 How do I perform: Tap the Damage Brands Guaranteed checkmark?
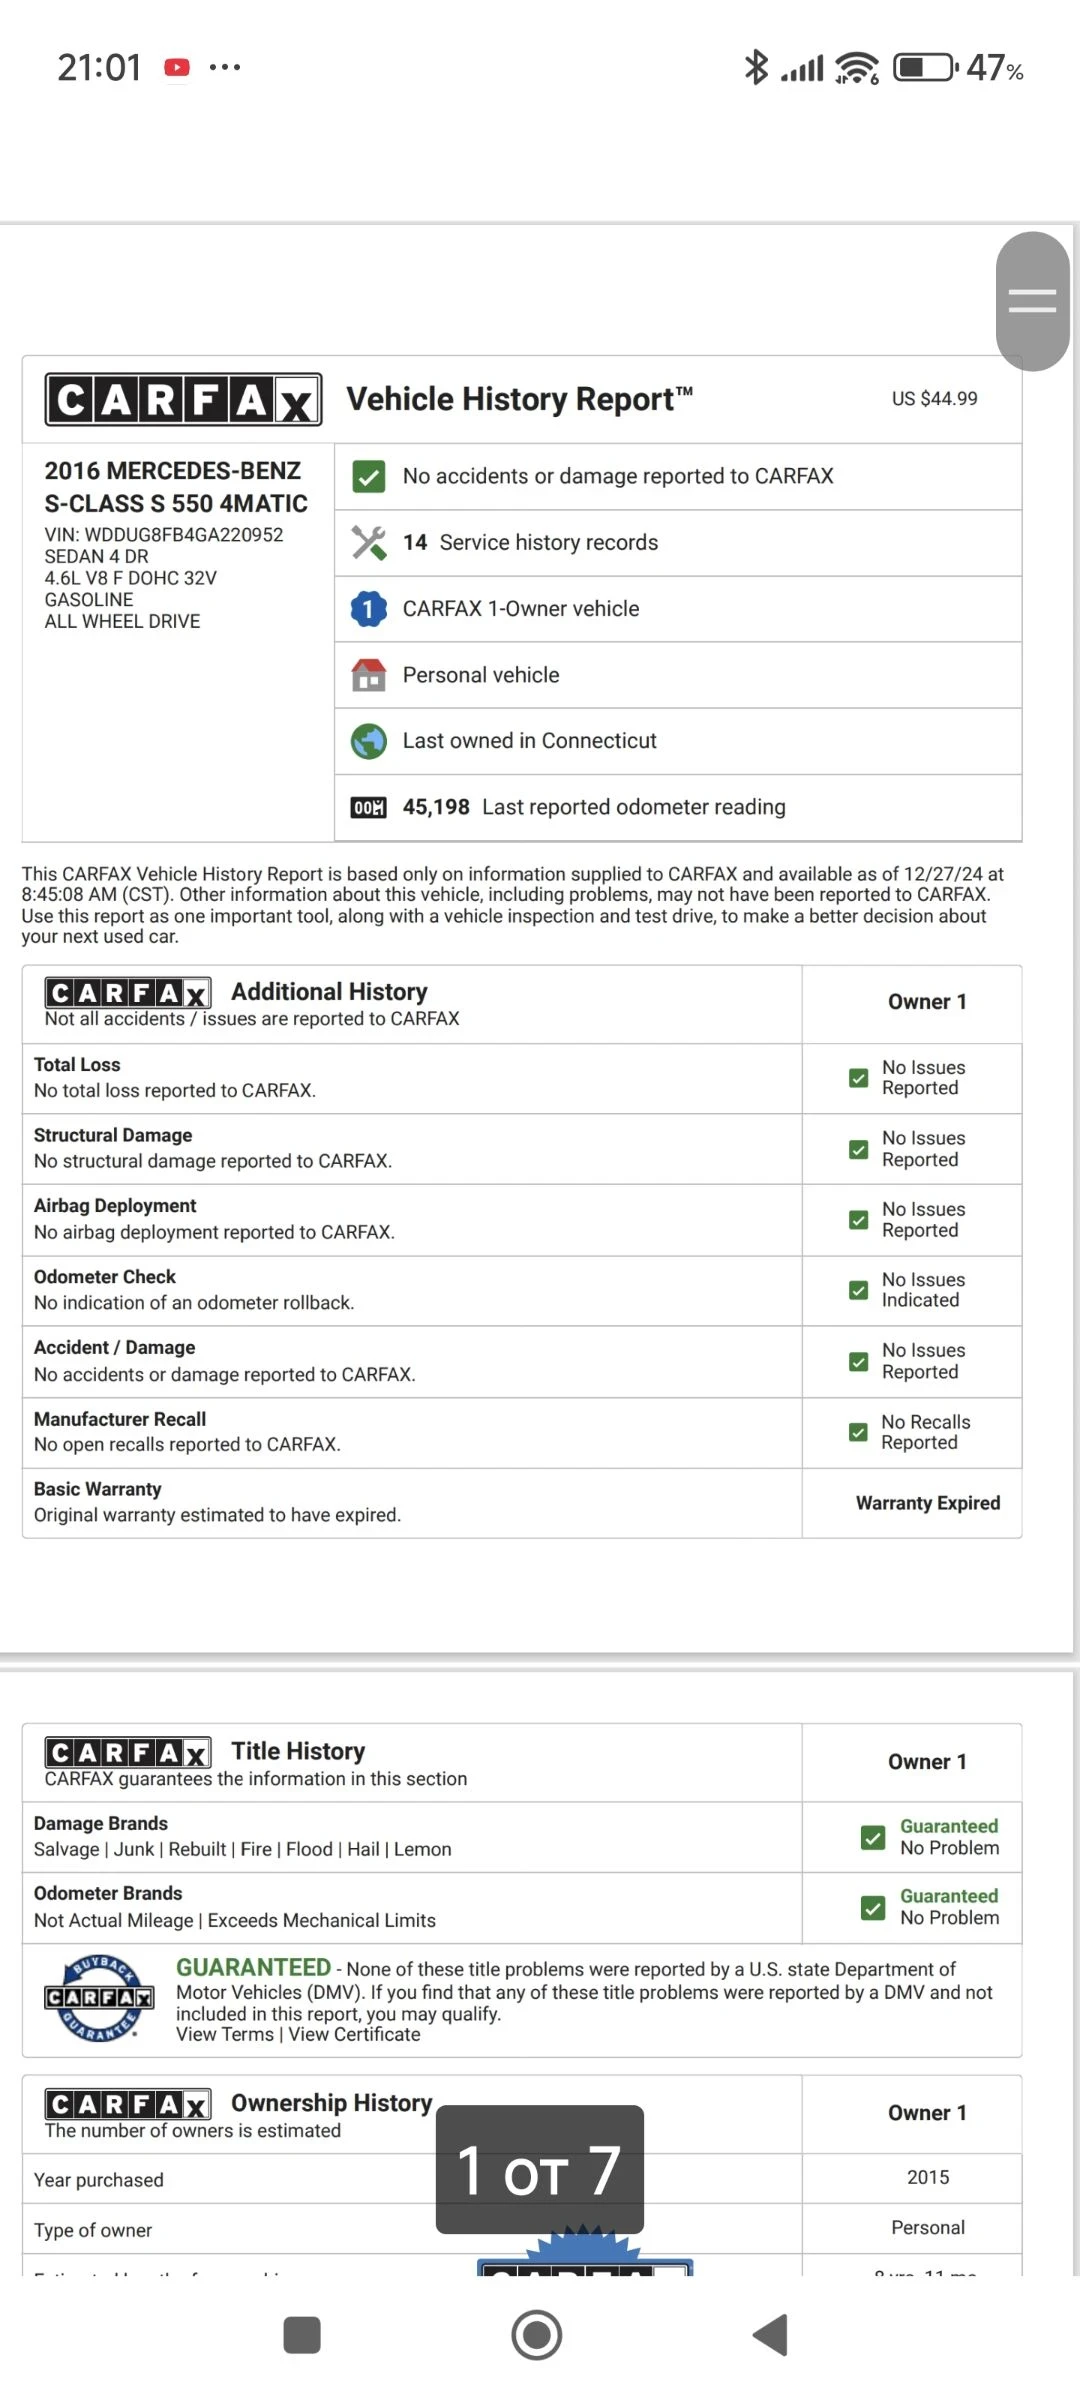point(872,1837)
